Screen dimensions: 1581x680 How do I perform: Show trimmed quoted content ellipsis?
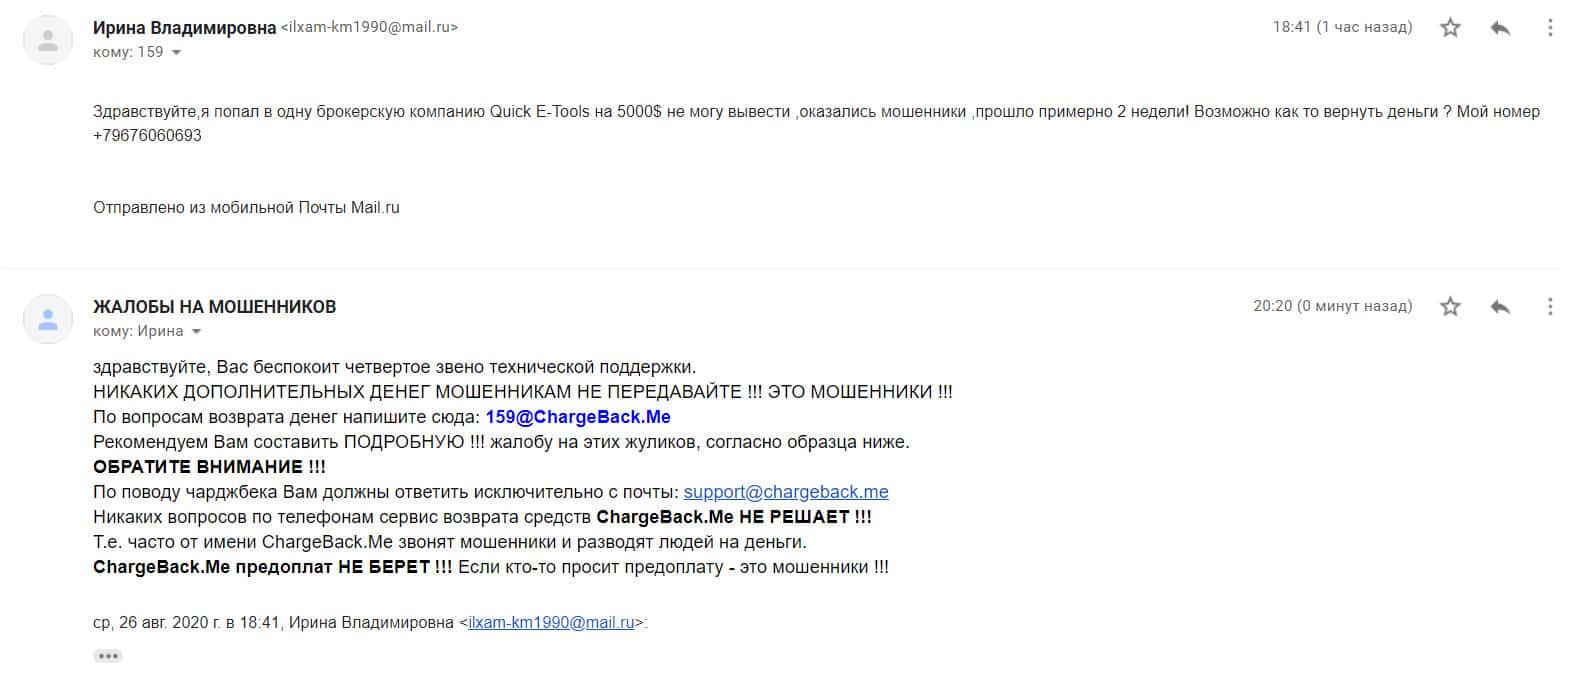[x=108, y=656]
